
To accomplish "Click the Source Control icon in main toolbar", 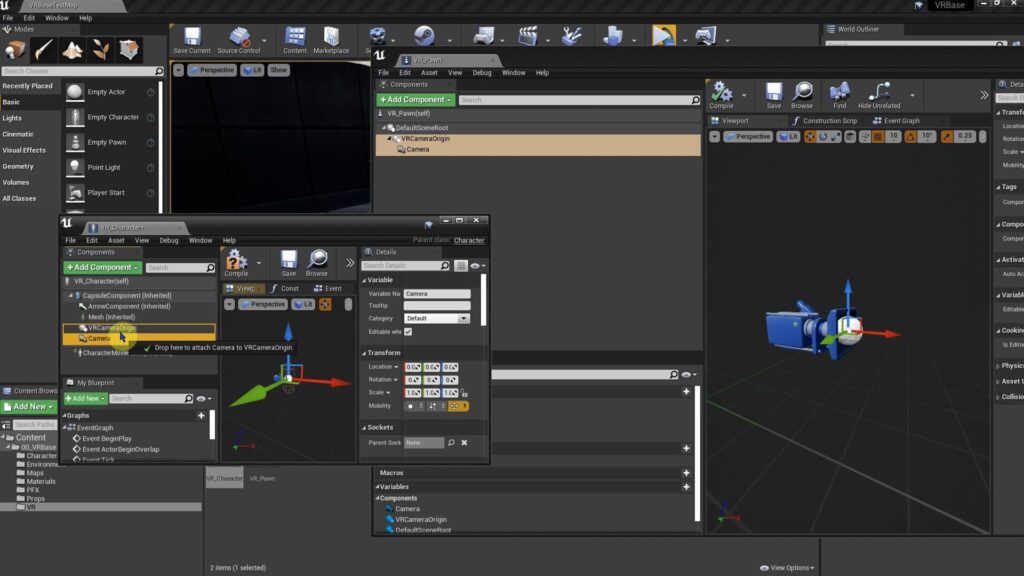I will click(240, 38).
